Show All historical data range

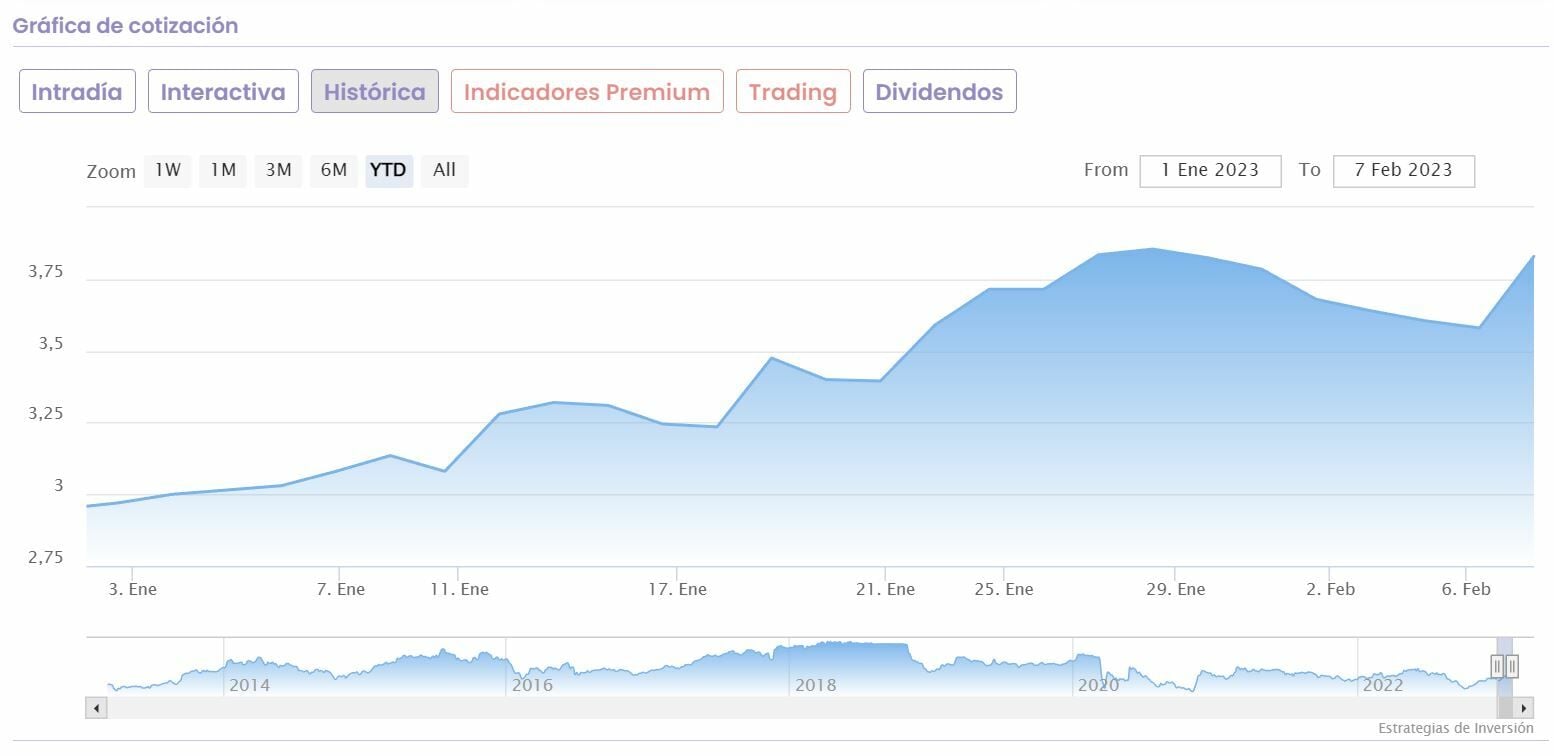coord(444,170)
